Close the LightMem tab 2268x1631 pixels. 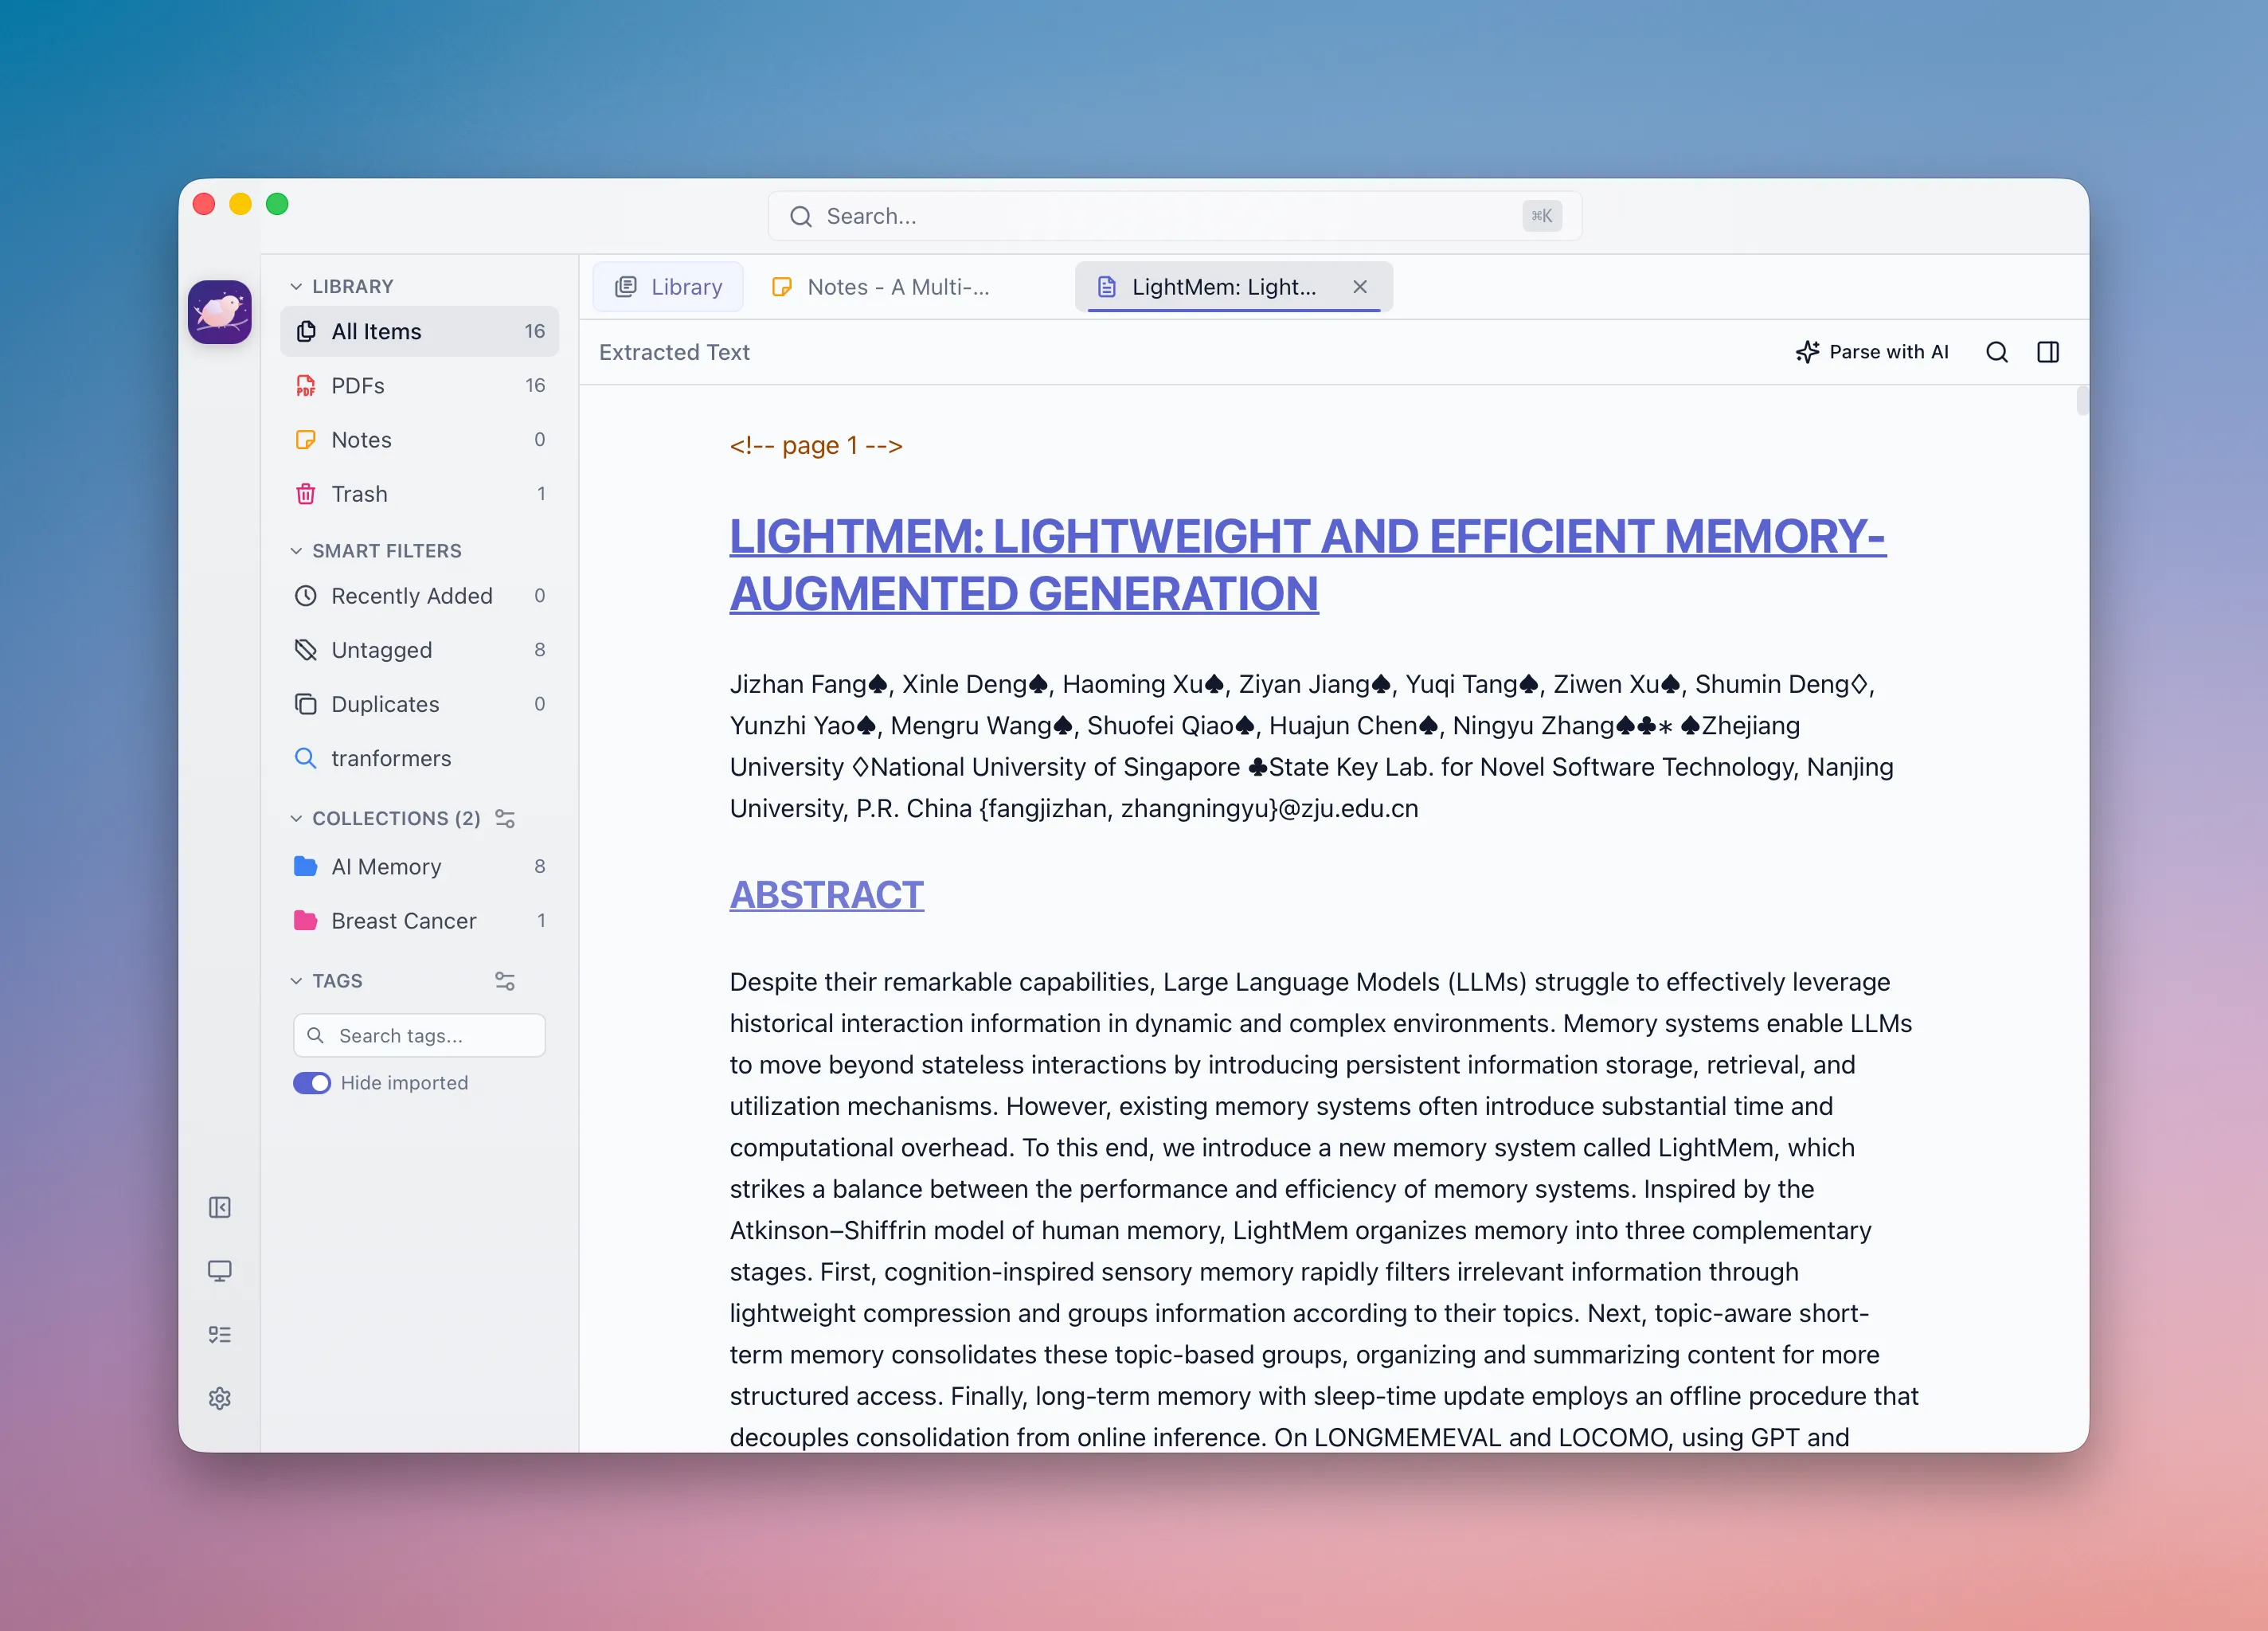1360,287
